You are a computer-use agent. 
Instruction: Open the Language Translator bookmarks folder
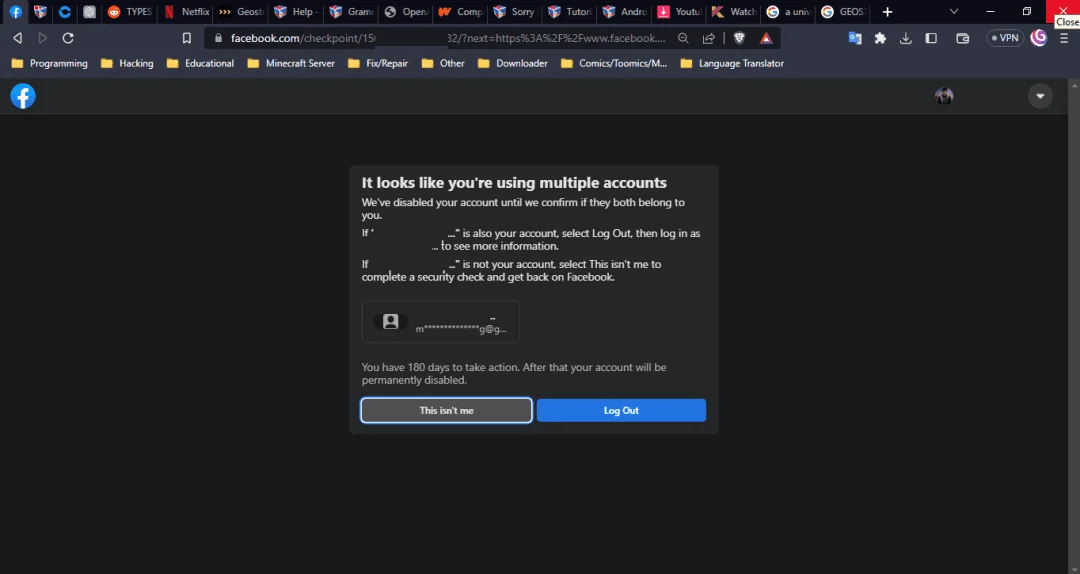point(731,63)
